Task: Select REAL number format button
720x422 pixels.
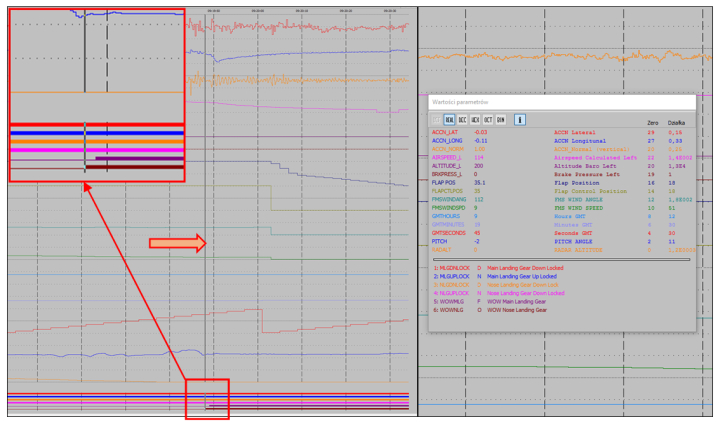Action: tap(449, 120)
